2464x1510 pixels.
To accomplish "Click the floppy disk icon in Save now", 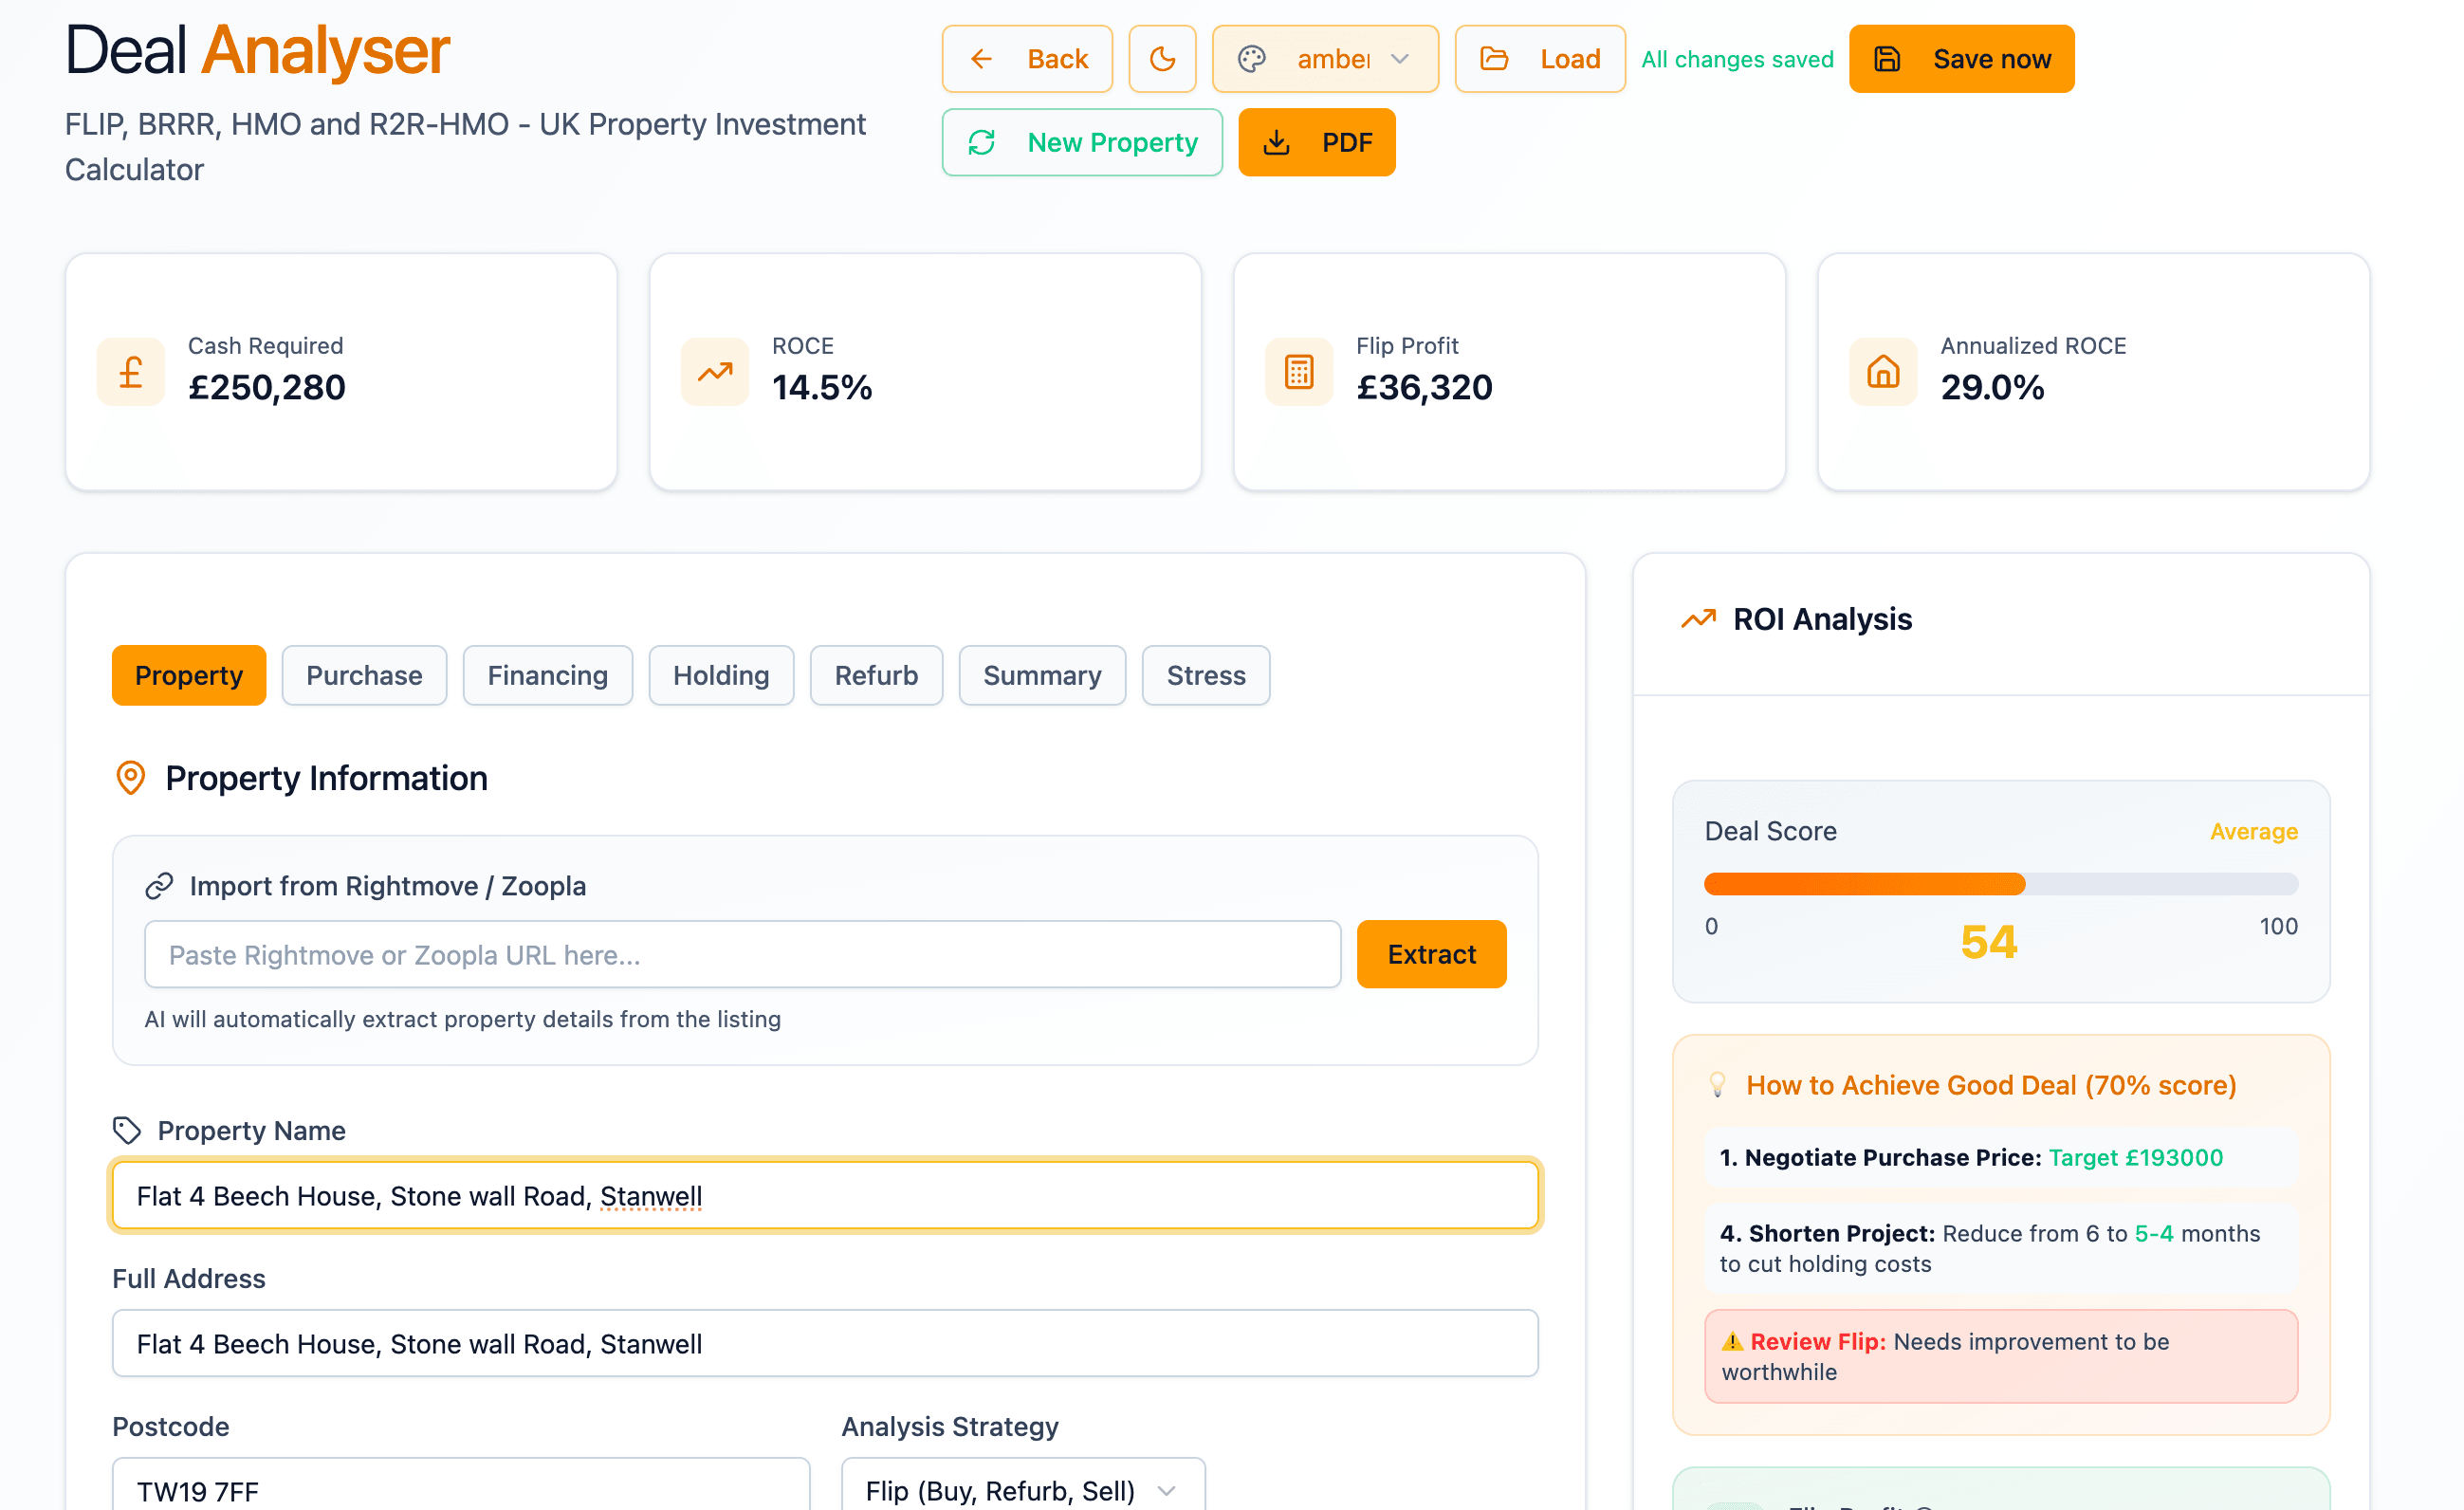I will pyautogui.click(x=1887, y=59).
